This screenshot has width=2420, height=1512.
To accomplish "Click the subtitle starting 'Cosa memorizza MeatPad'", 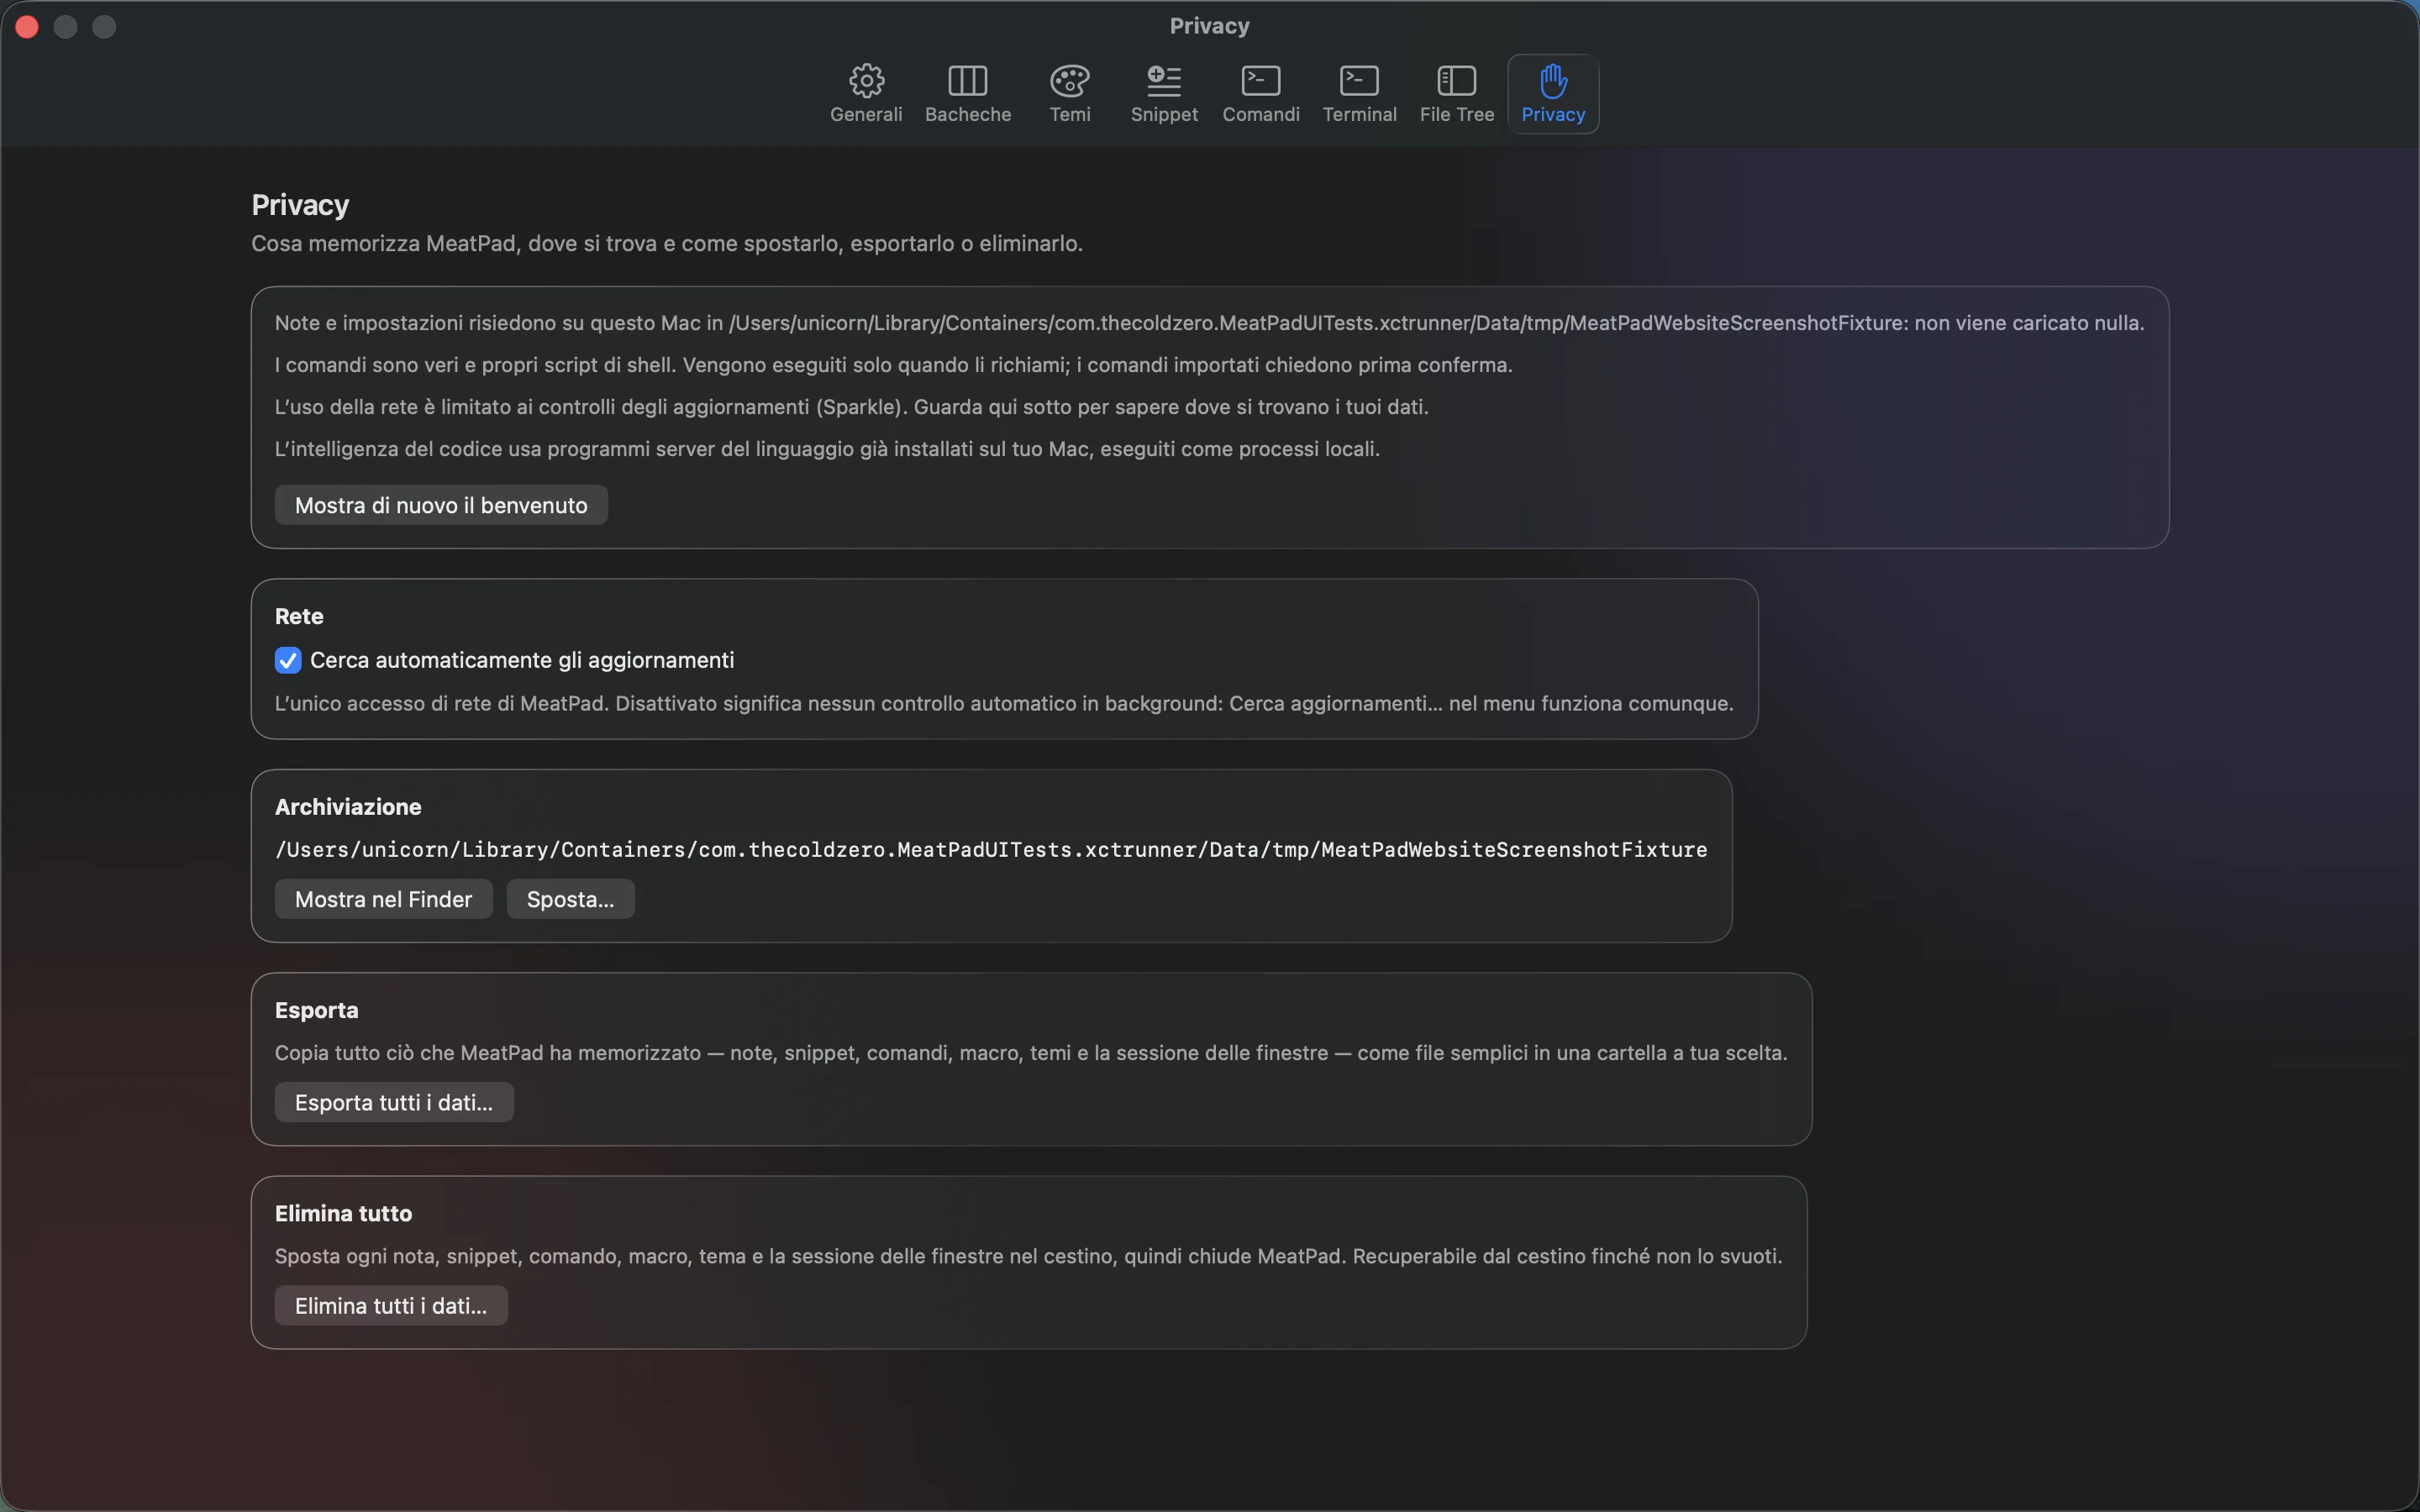I will point(667,243).
